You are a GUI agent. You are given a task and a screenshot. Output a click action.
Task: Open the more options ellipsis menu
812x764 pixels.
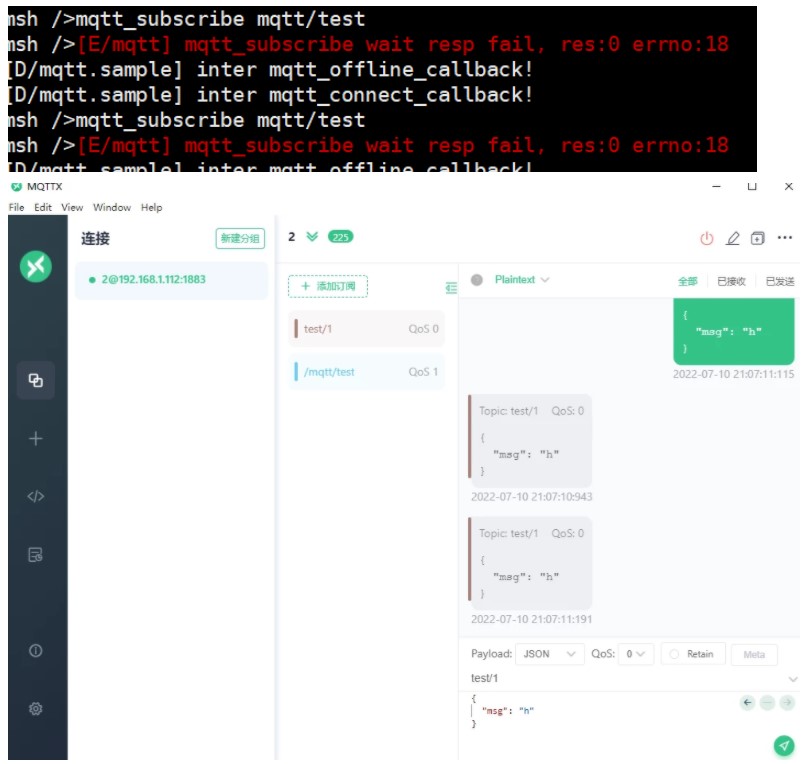click(x=785, y=238)
